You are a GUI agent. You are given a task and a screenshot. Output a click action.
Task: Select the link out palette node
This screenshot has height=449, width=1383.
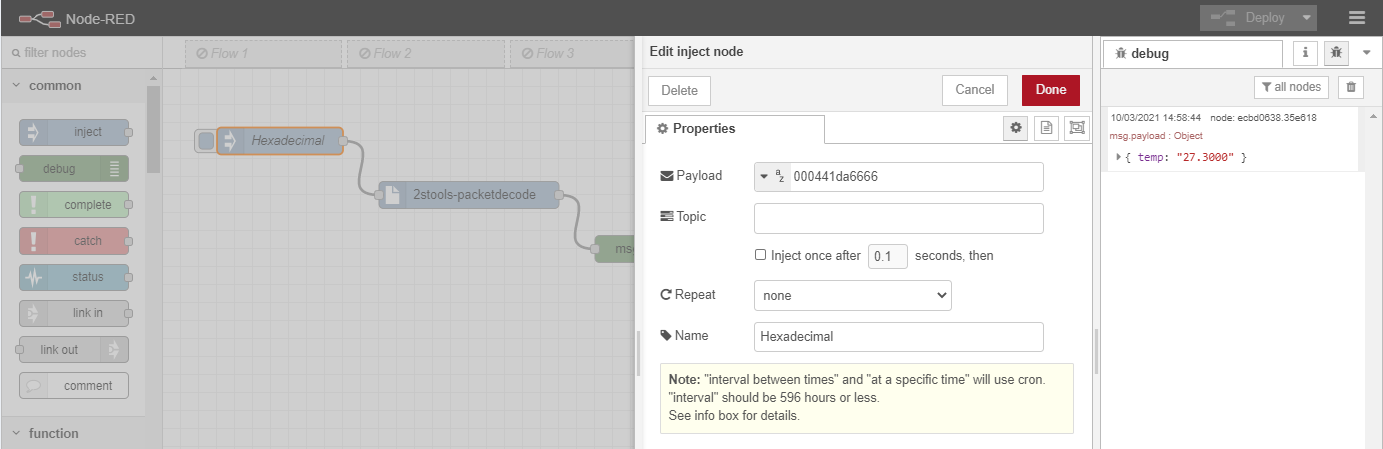[x=74, y=350]
